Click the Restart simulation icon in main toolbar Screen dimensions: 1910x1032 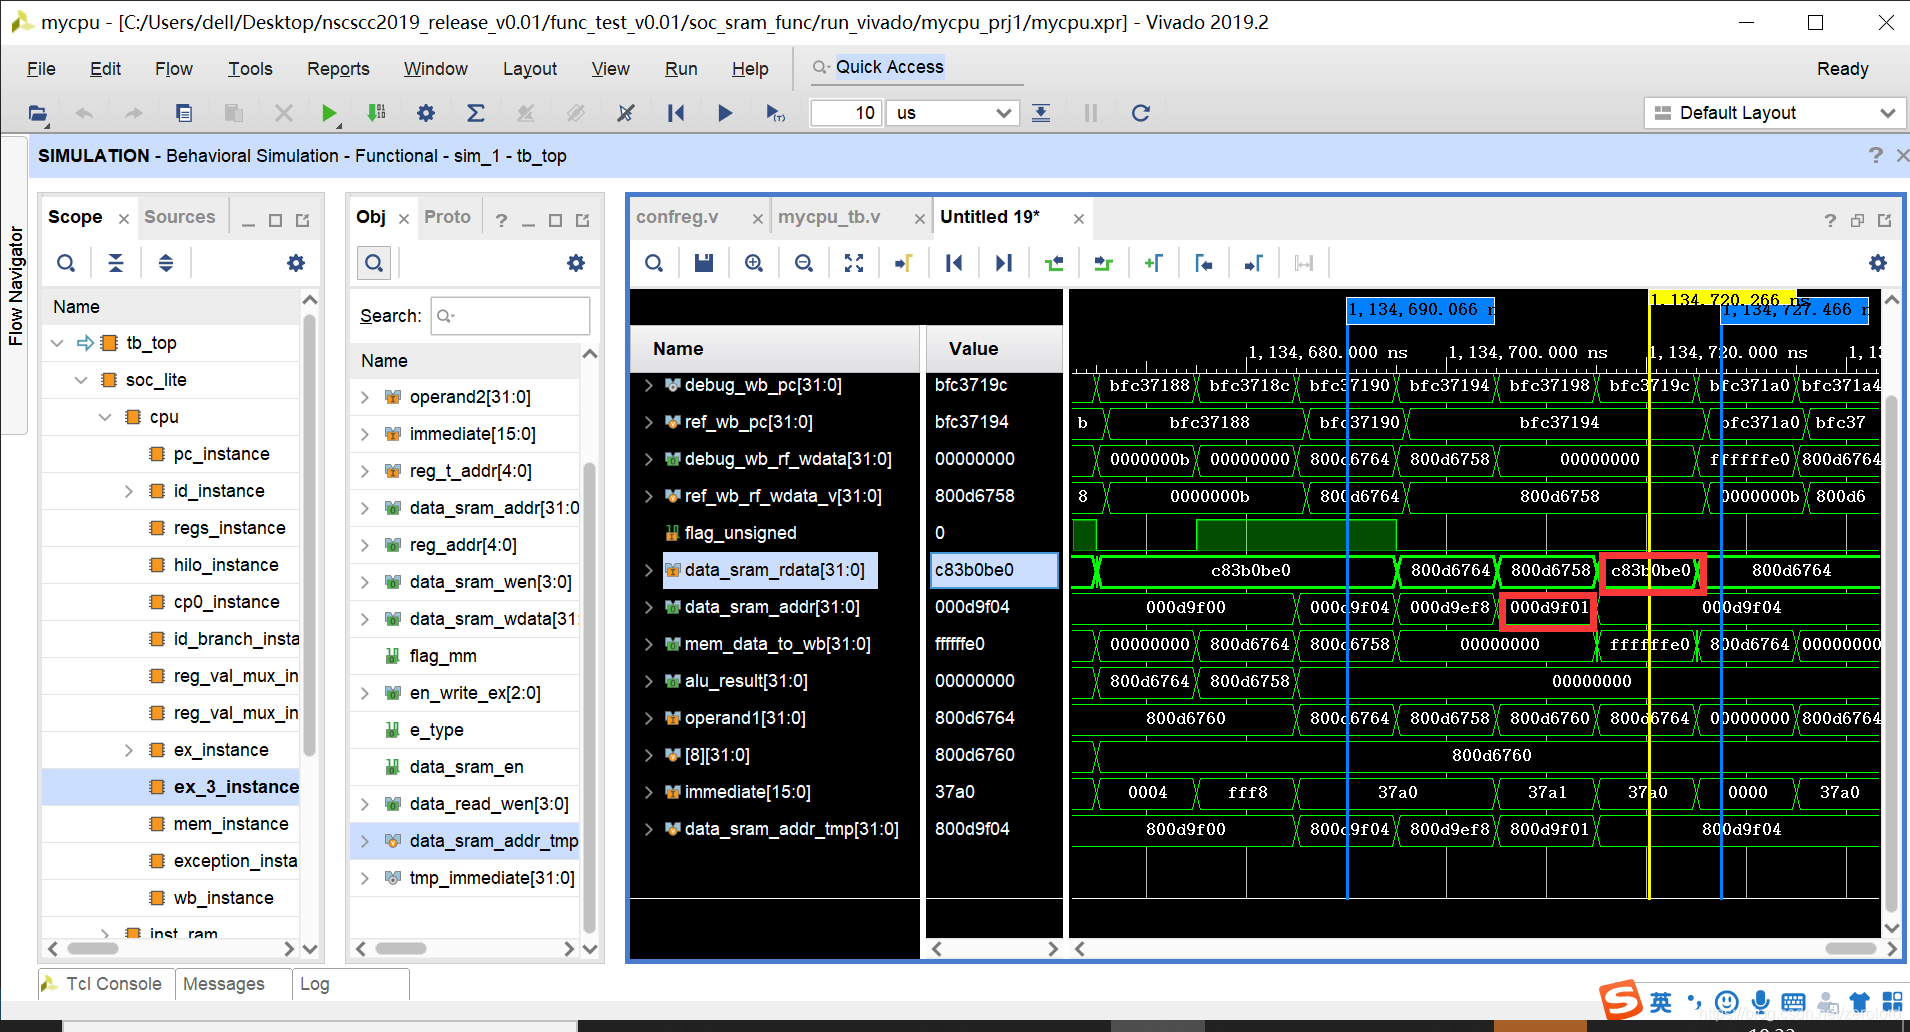pyautogui.click(x=676, y=113)
